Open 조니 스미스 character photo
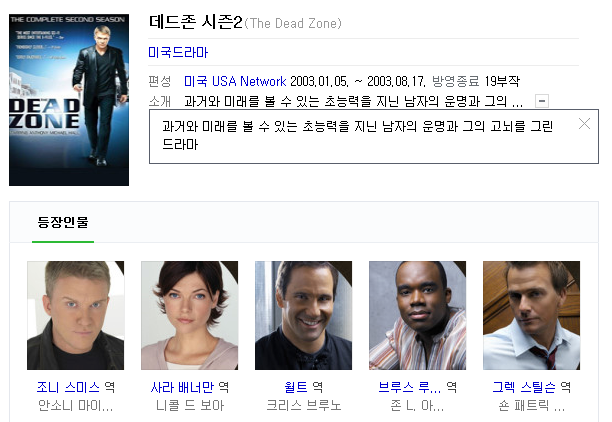 point(76,315)
